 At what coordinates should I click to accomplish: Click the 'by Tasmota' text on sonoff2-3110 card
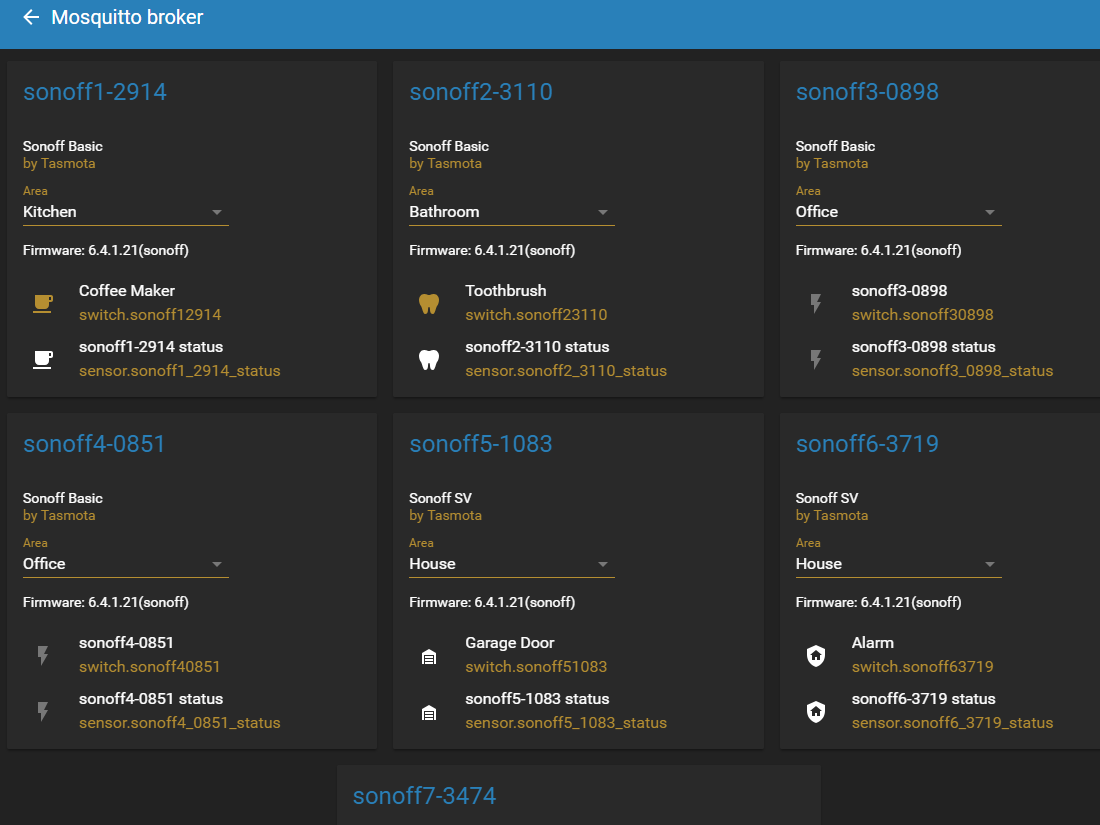tap(445, 163)
